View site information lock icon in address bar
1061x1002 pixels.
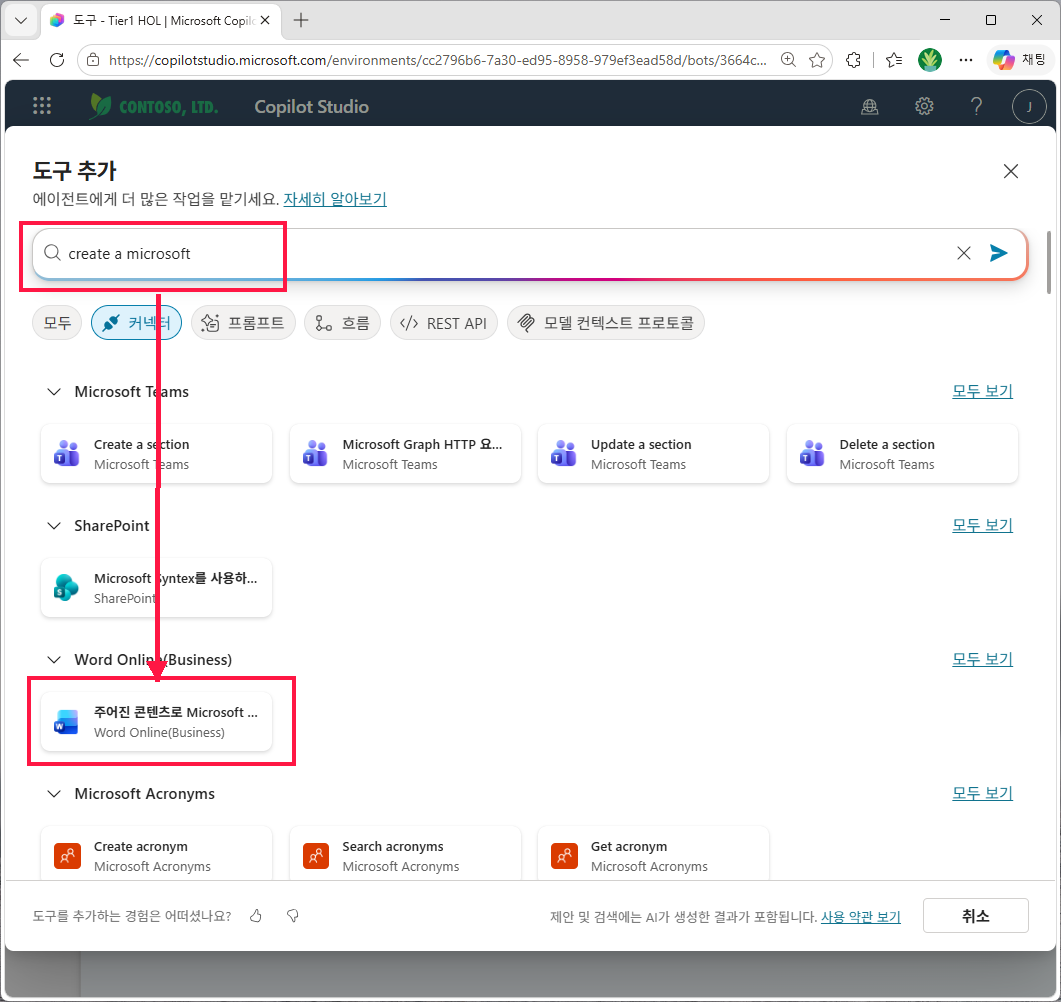(x=94, y=60)
